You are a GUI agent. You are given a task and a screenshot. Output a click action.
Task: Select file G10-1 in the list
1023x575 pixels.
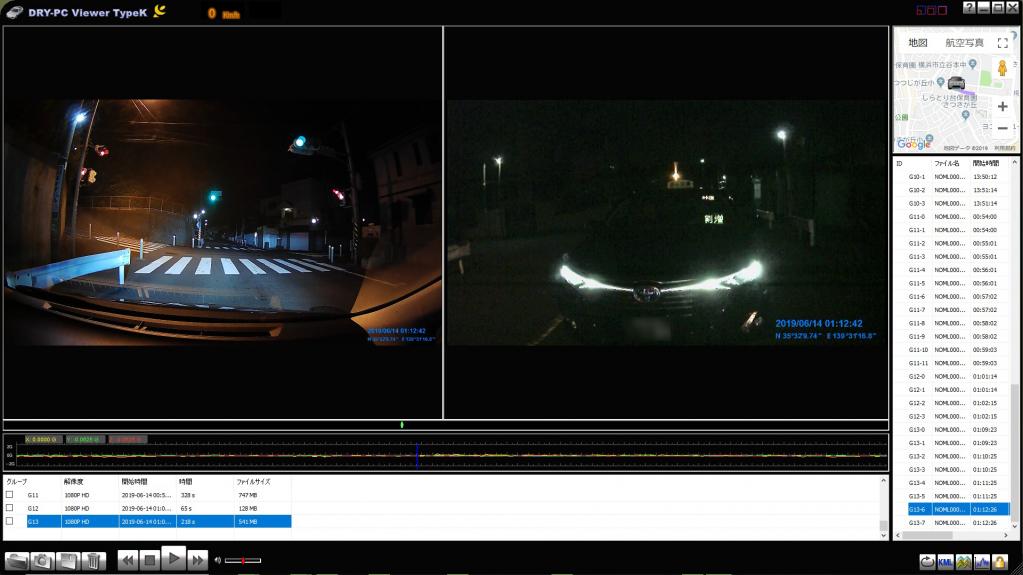[958, 177]
